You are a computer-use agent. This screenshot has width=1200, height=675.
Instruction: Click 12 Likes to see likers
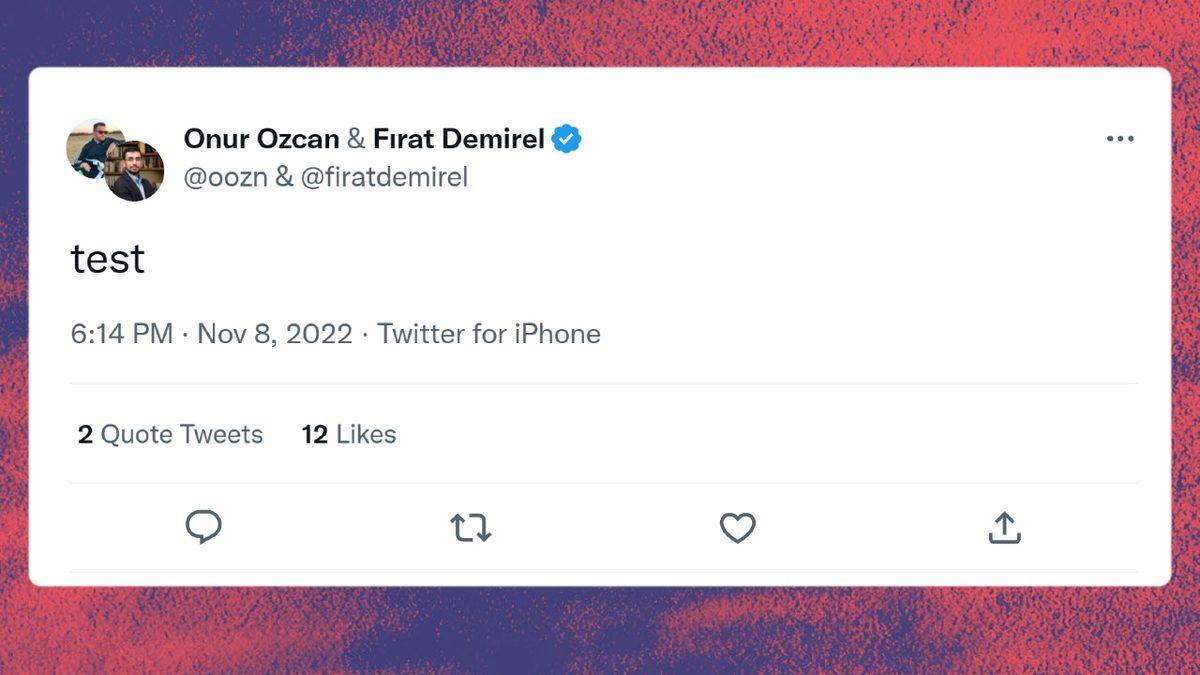click(348, 434)
